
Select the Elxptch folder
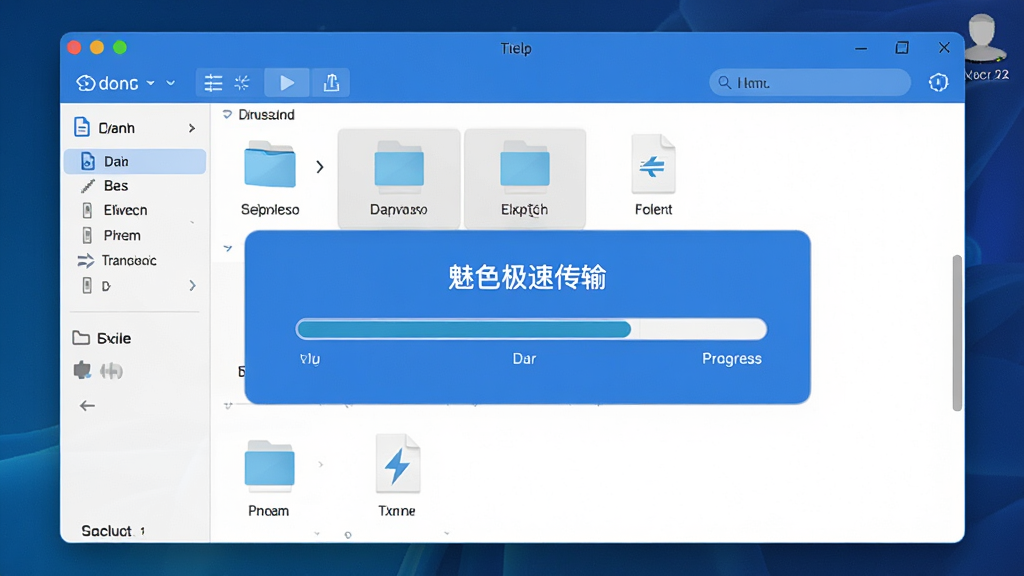click(x=524, y=178)
